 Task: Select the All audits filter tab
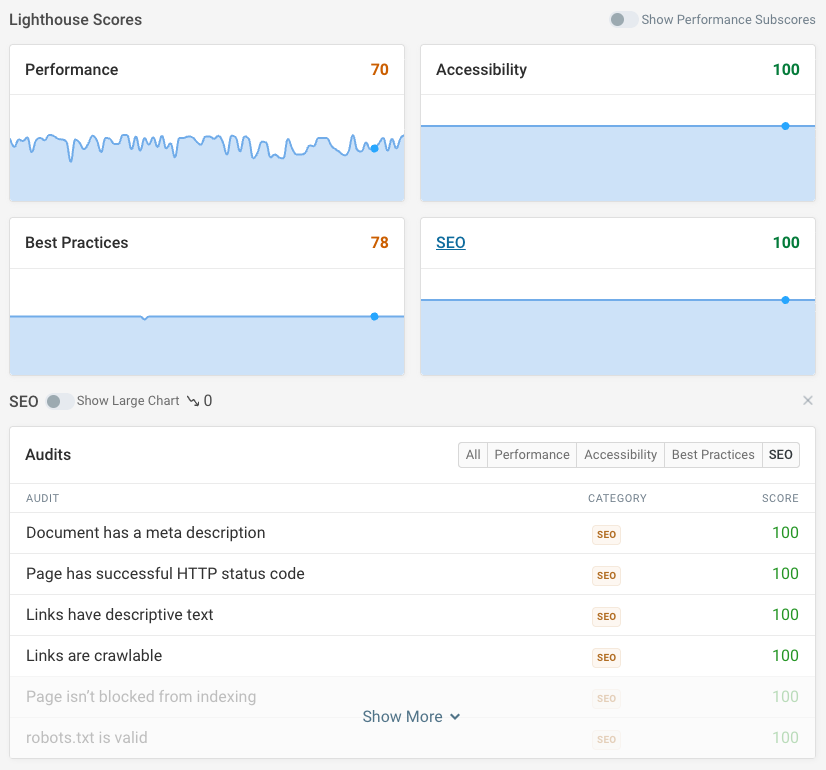472,454
